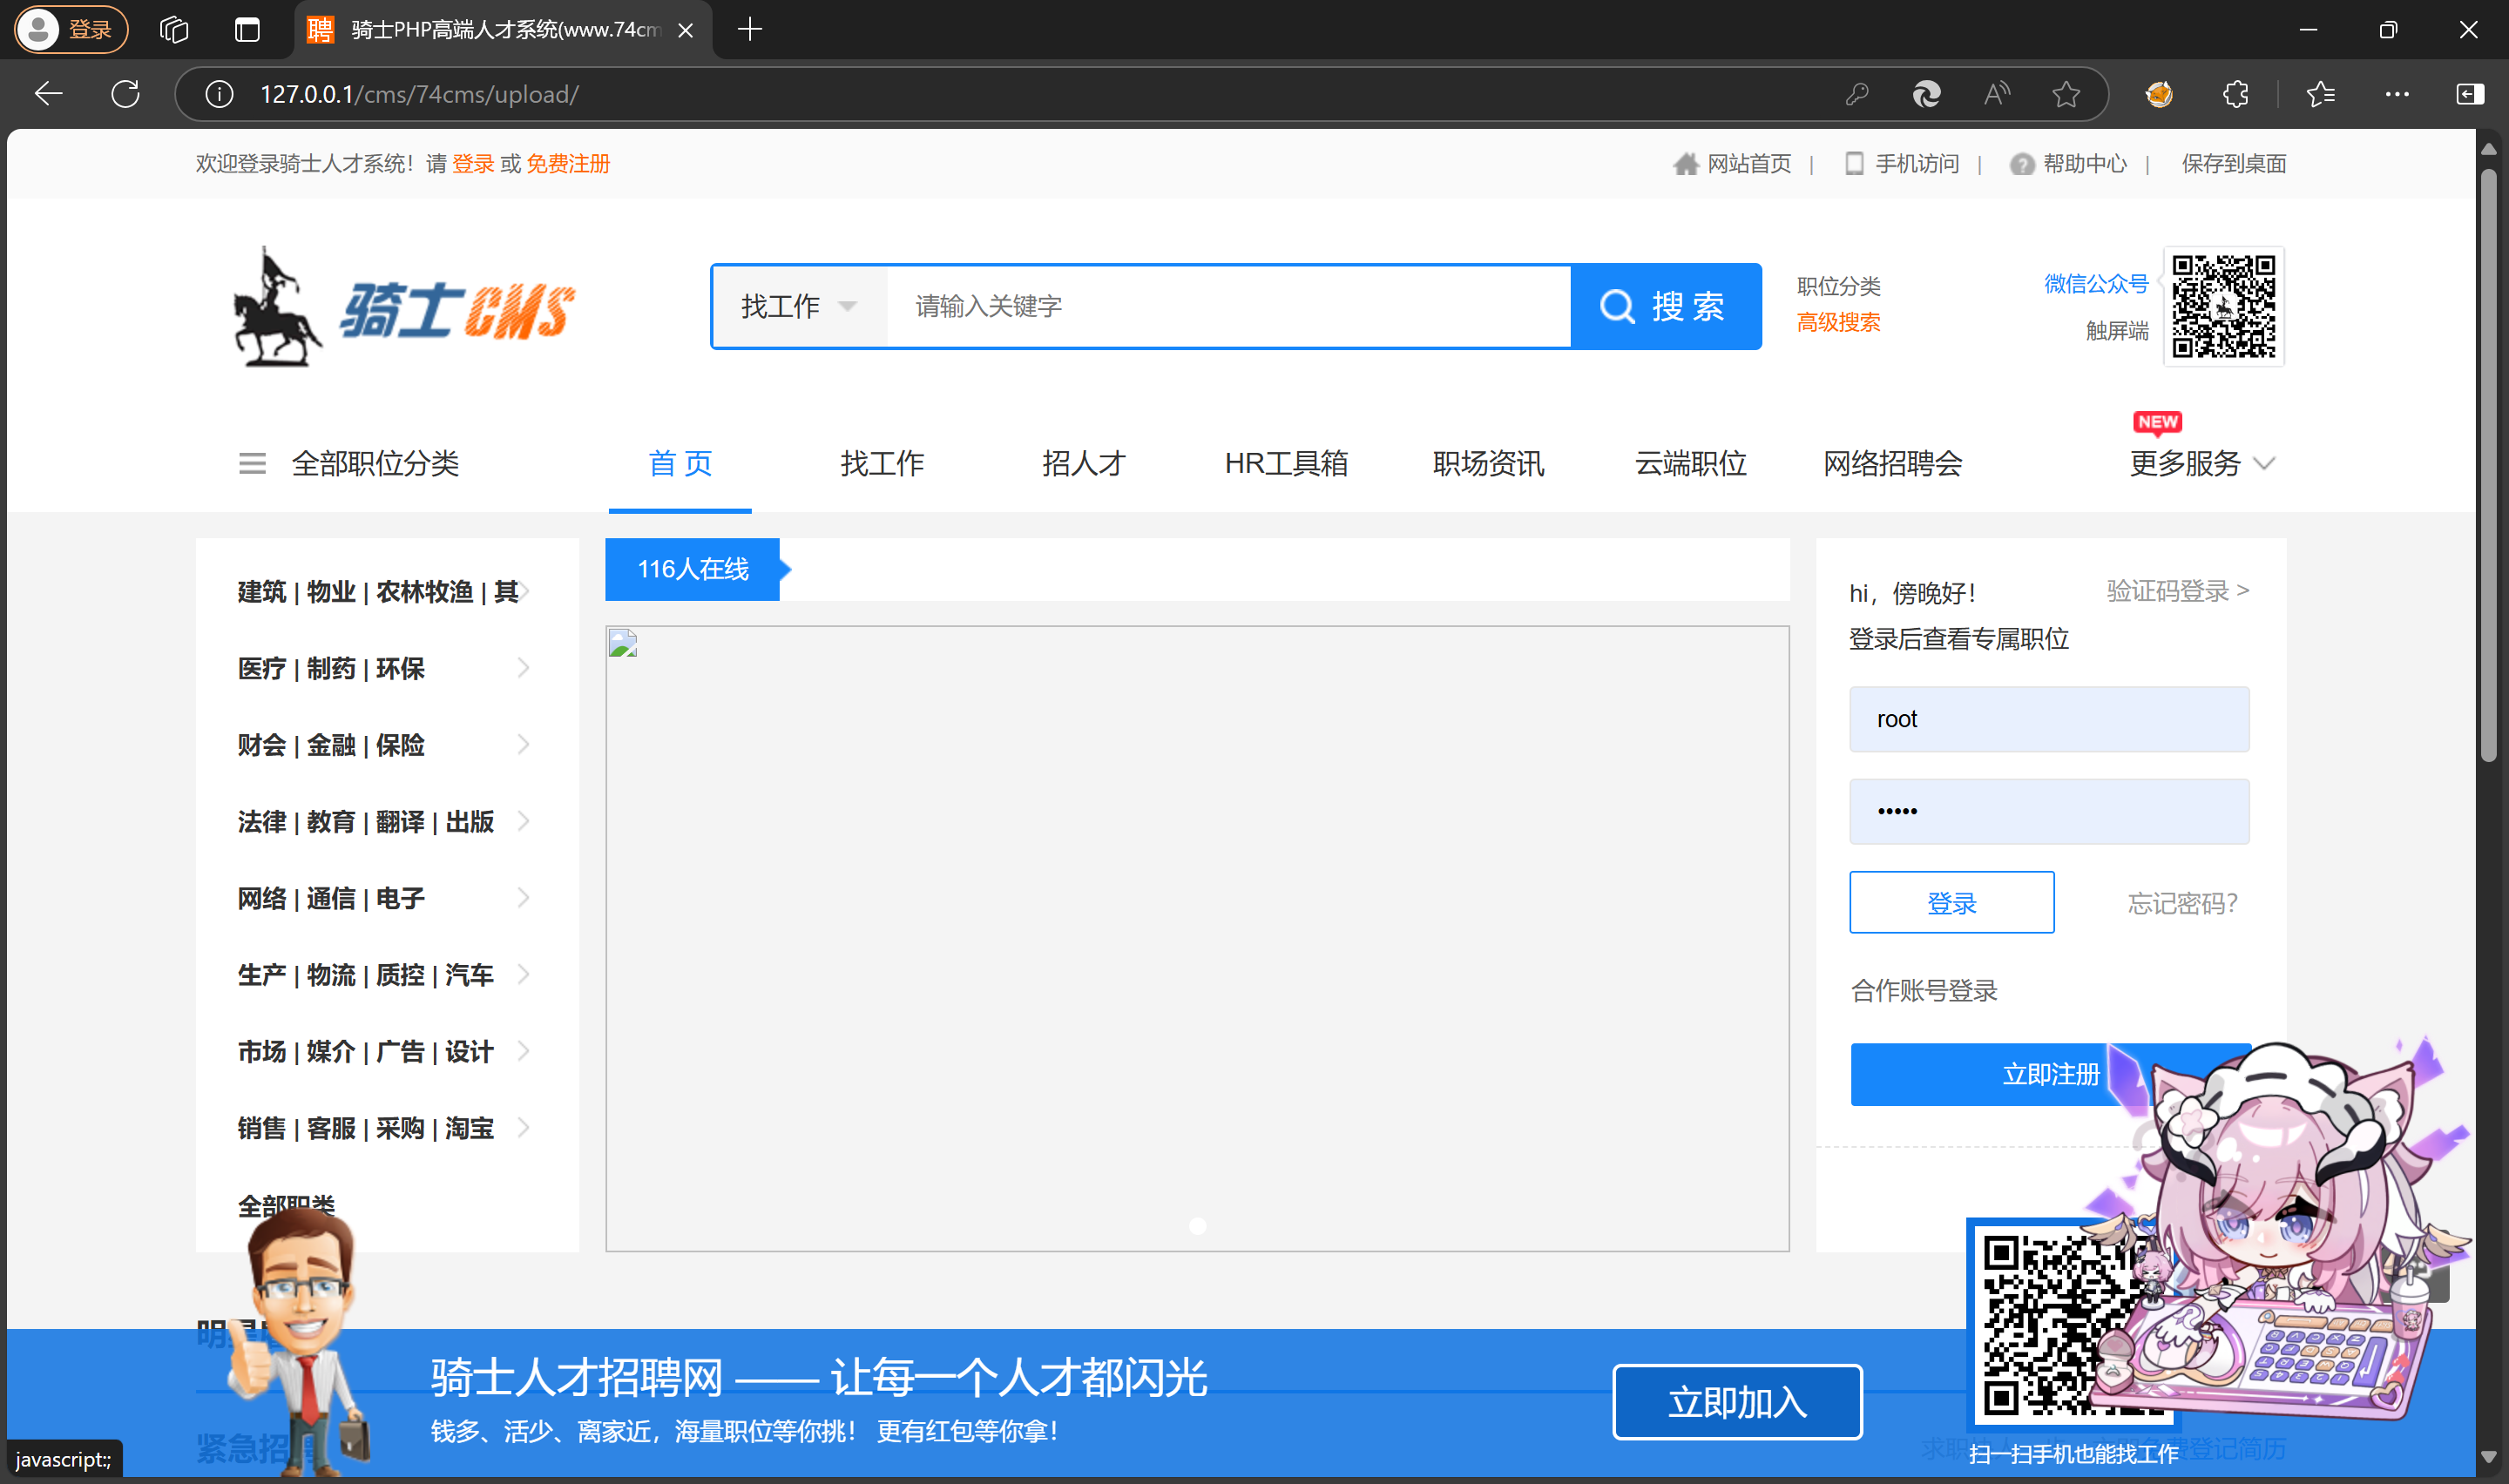
Task: Switch to 验证码登录 login mode
Action: [2177, 591]
